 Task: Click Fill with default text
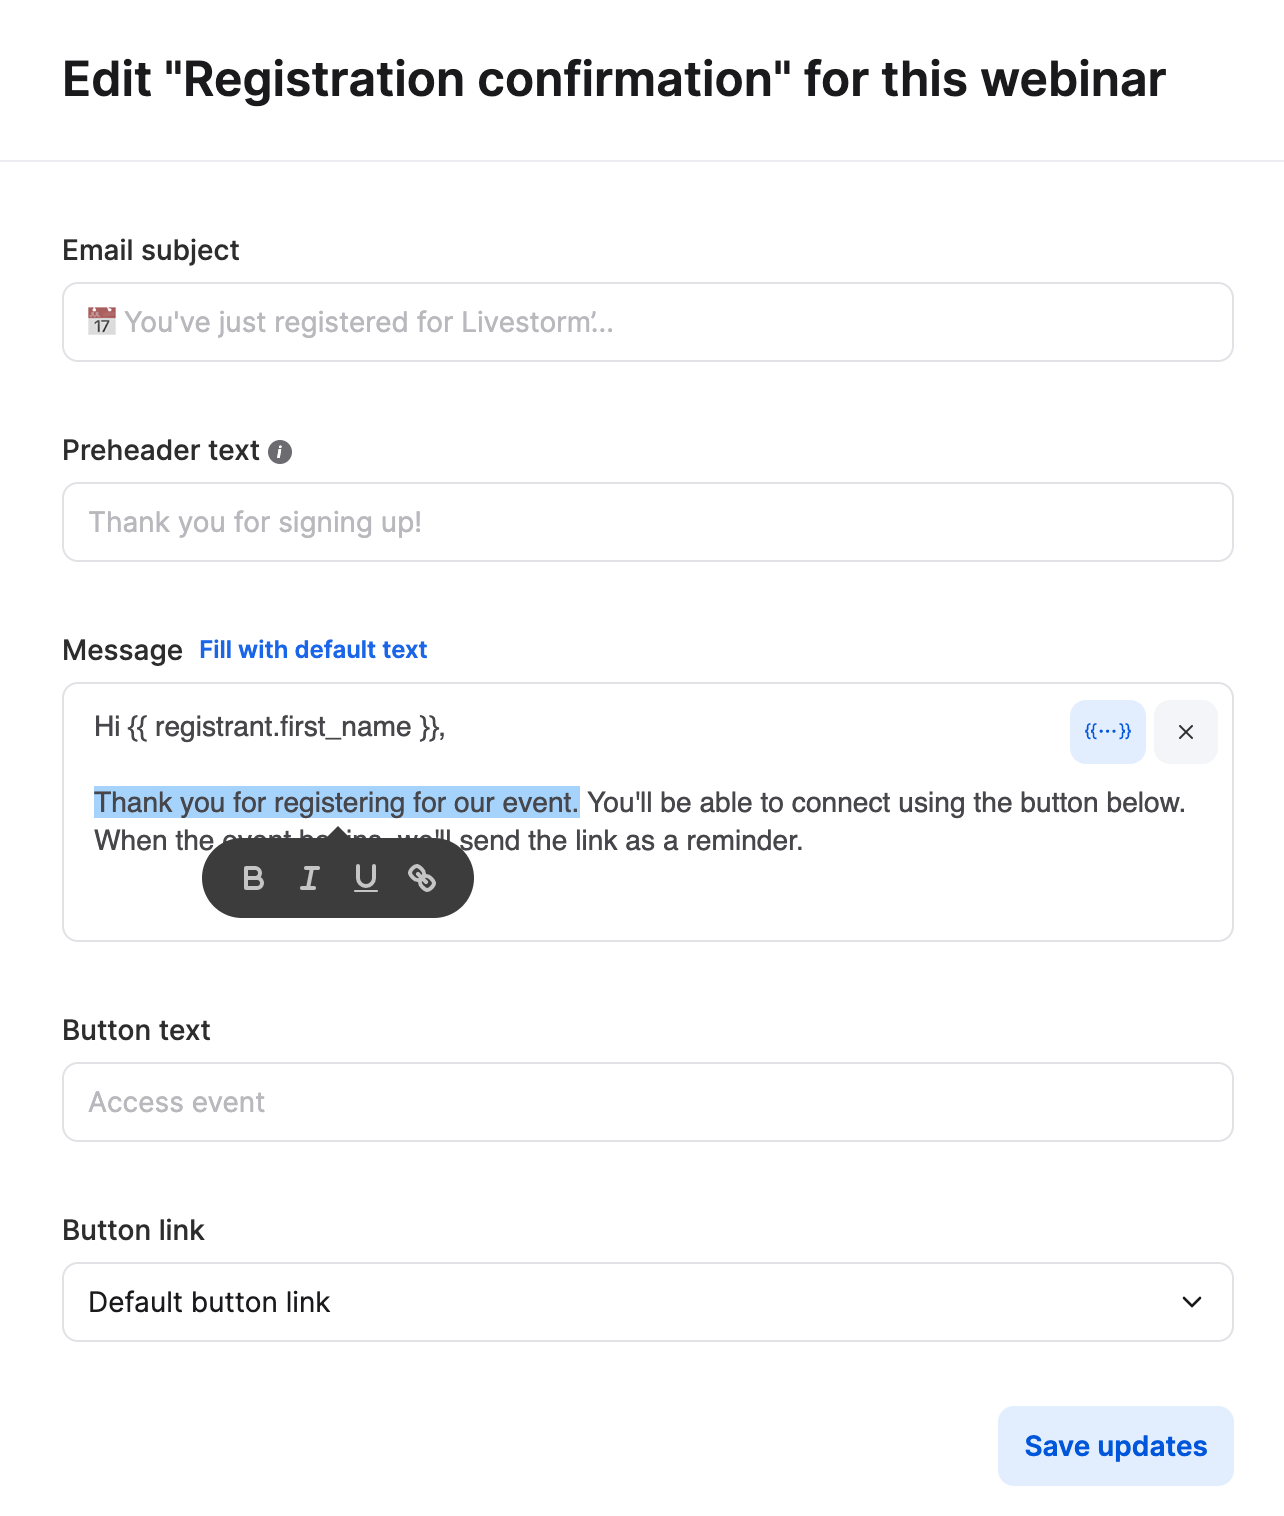coord(313,650)
